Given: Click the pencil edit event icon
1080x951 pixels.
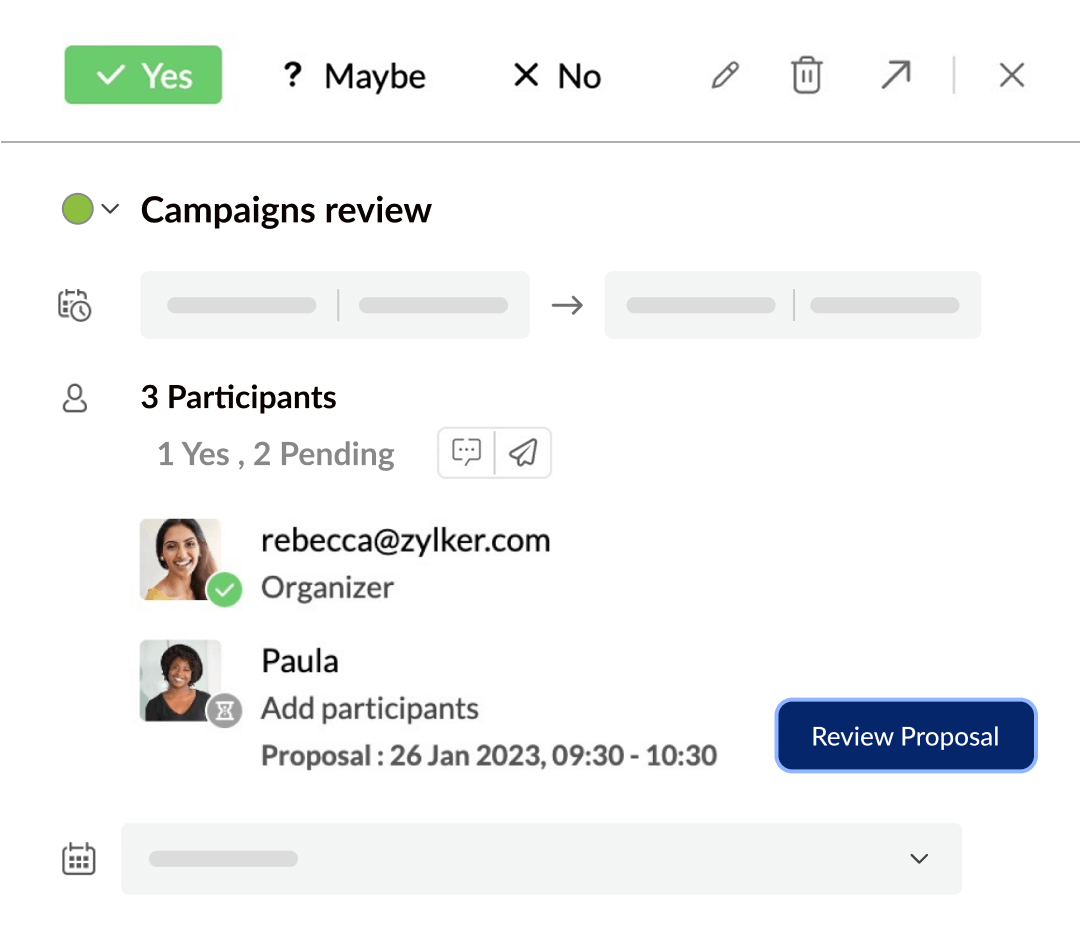Looking at the screenshot, I should coord(725,76).
